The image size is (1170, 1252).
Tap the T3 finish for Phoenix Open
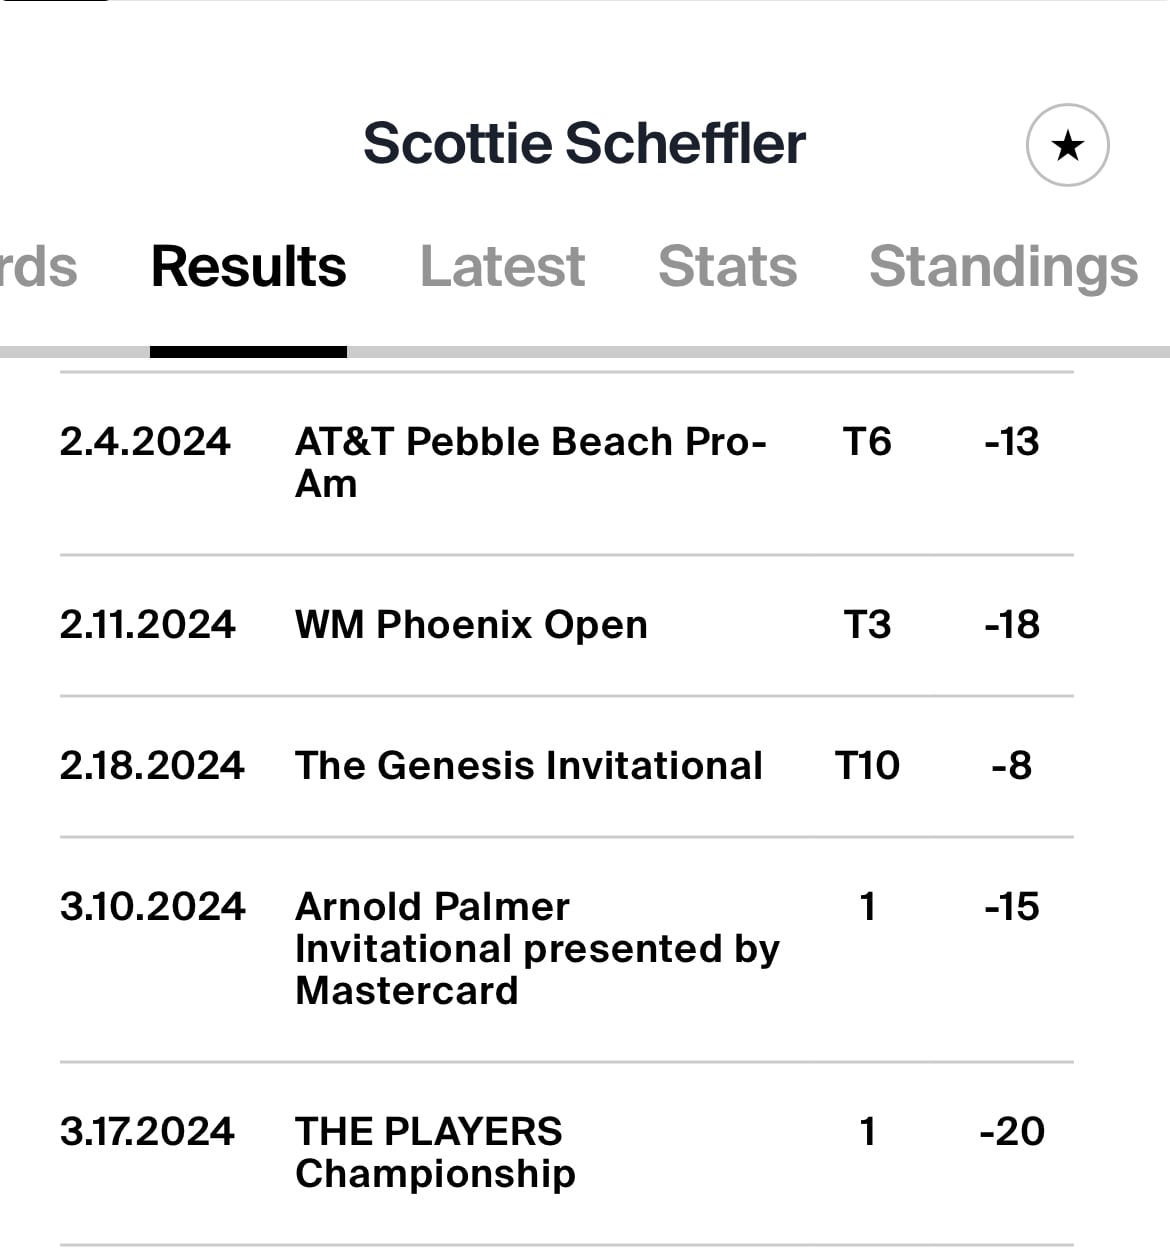tap(867, 625)
